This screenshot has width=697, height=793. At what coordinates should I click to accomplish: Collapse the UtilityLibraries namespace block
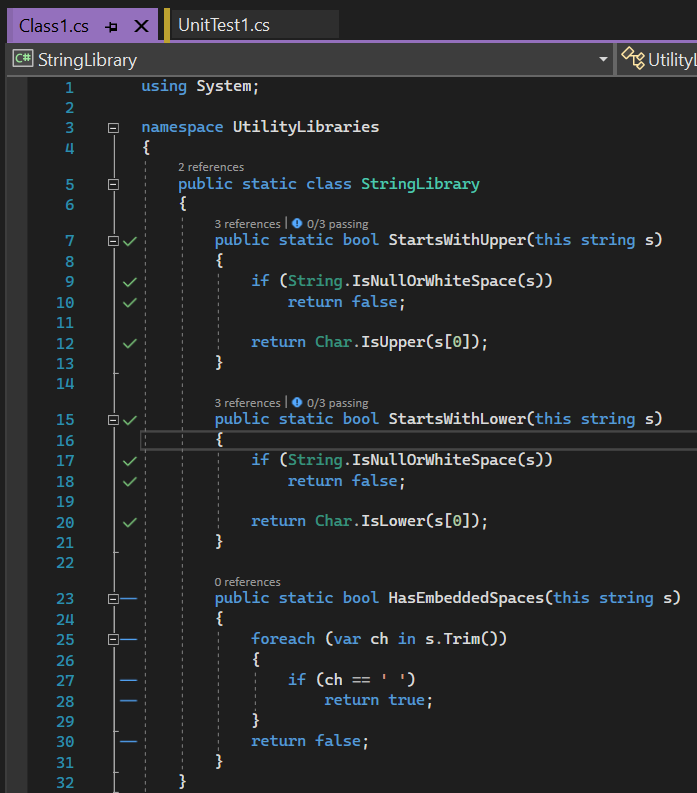pos(113,128)
